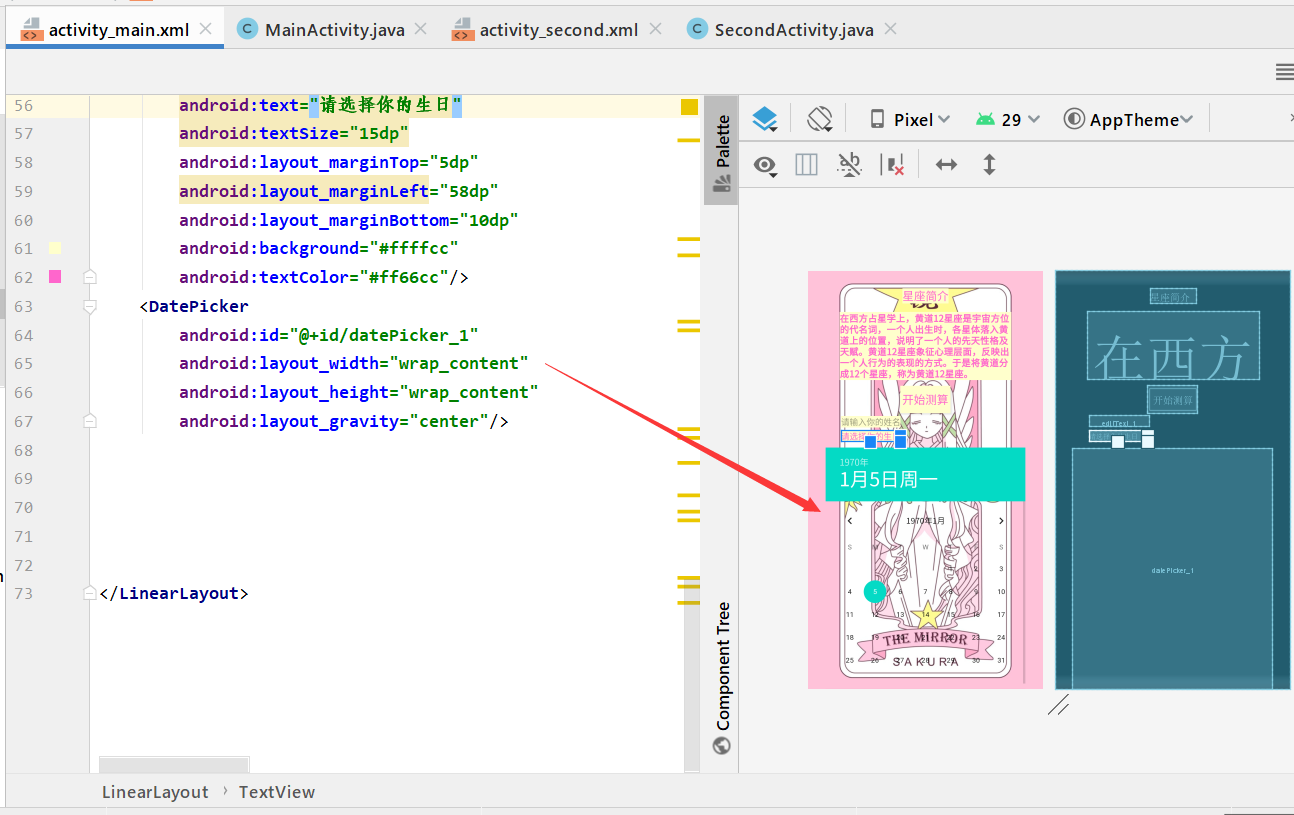Click the yellow color swatch at line 61

(x=55, y=247)
